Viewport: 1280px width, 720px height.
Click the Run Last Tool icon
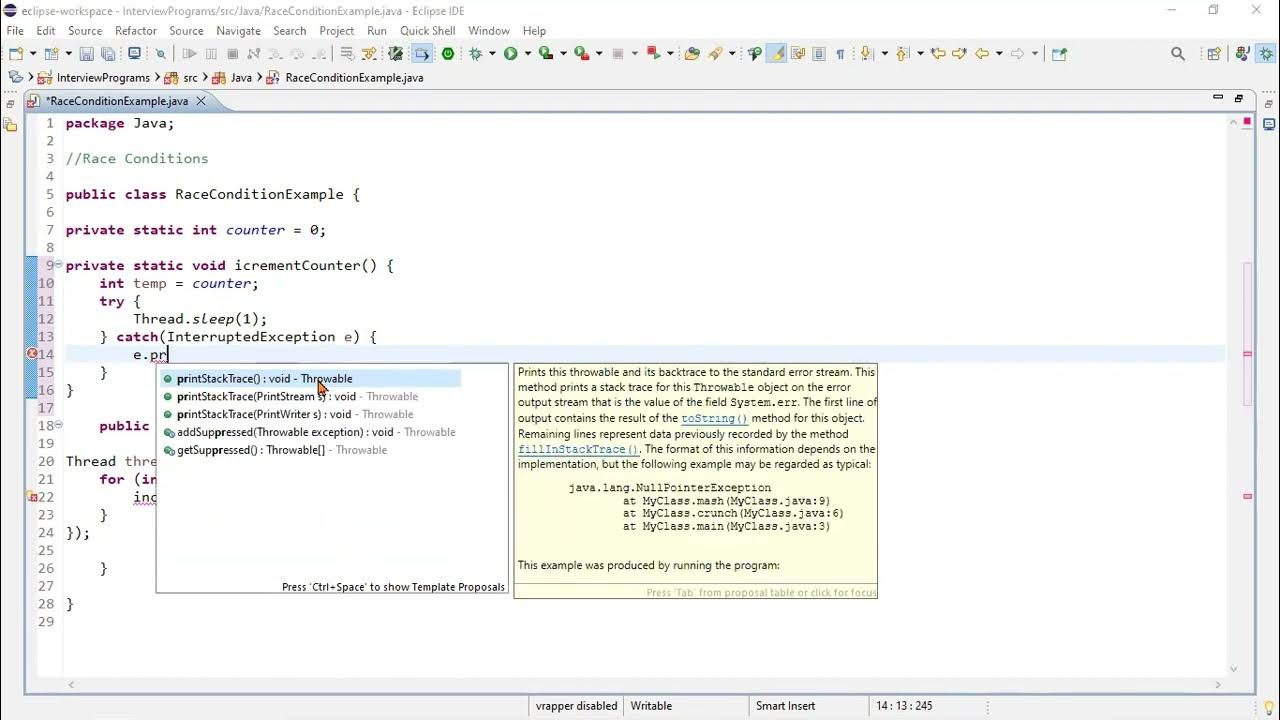580,54
